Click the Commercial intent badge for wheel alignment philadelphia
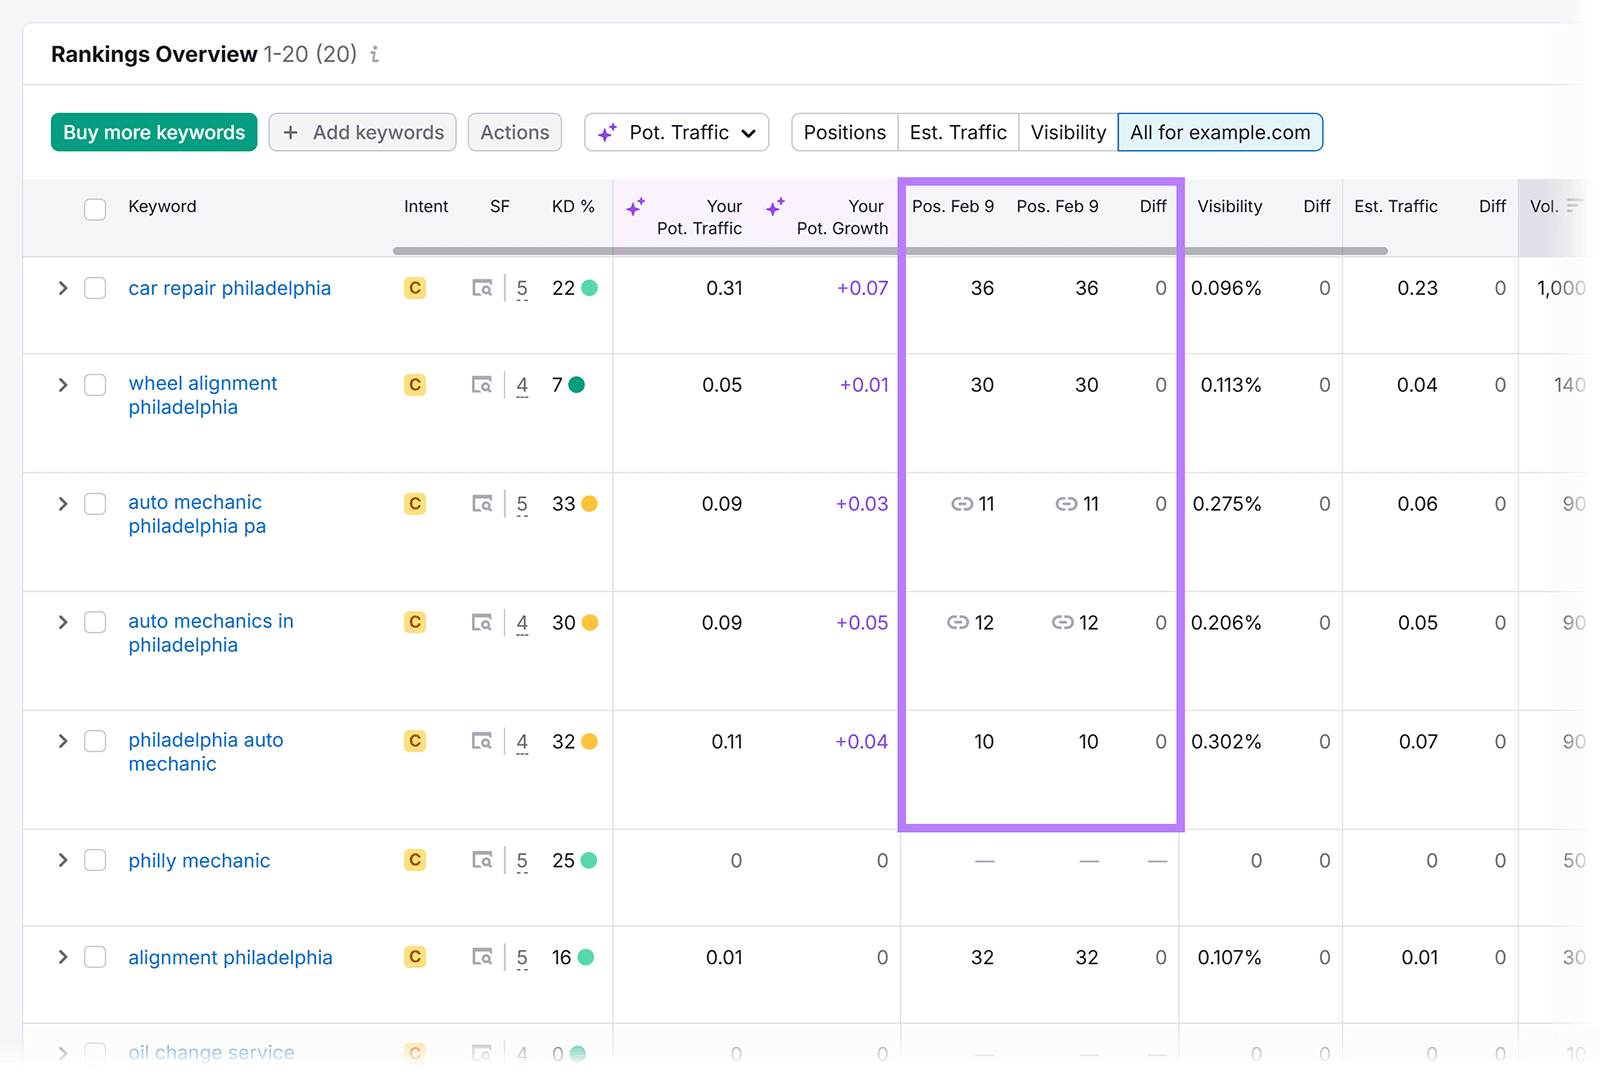1600x1077 pixels. pyautogui.click(x=414, y=384)
